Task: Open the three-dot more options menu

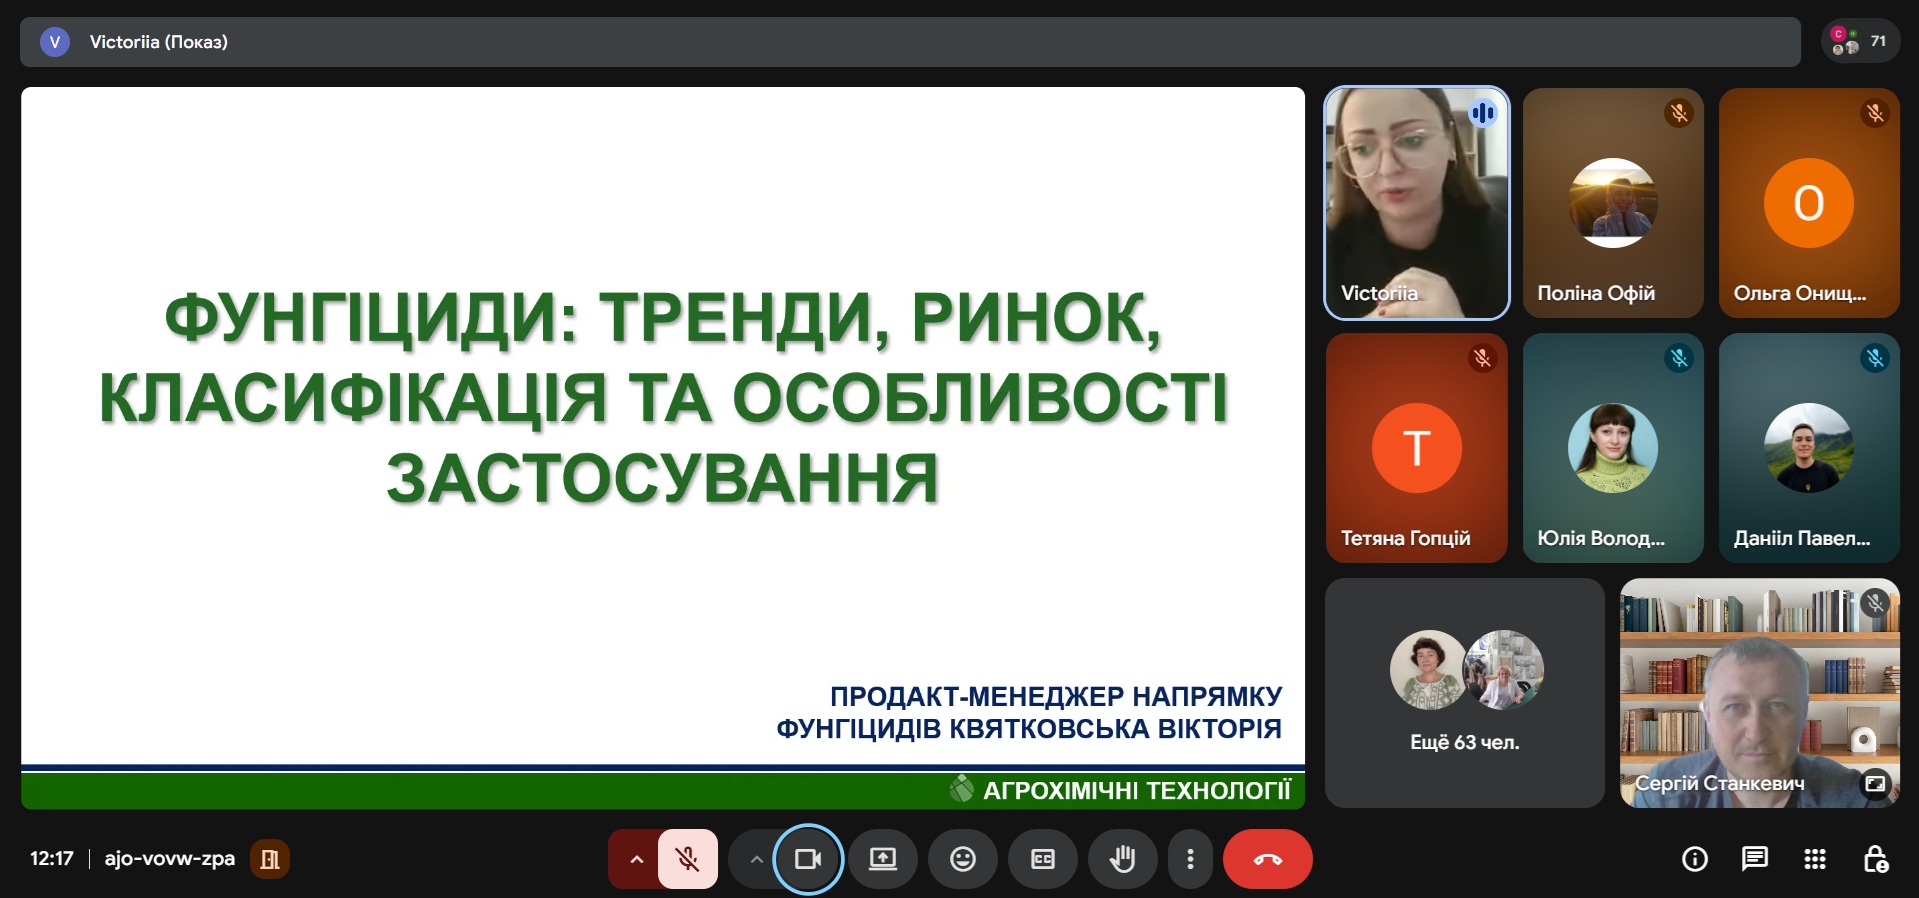Action: (x=1189, y=859)
